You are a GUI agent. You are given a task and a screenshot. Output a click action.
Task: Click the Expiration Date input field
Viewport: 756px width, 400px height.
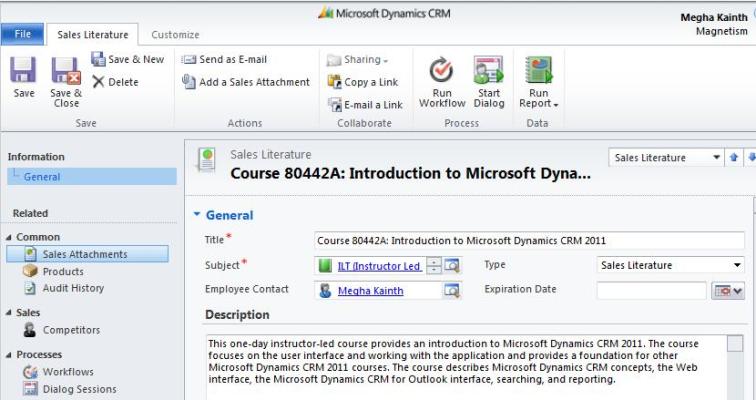[x=651, y=291]
